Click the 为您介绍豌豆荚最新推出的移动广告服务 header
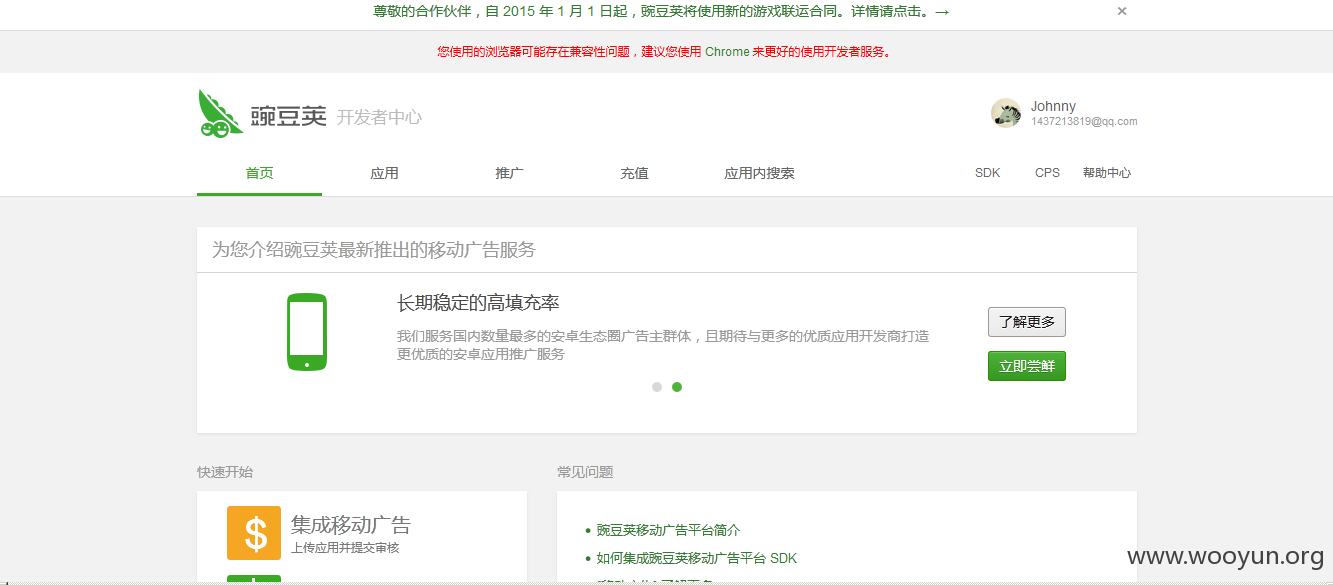The width and height of the screenshot is (1333, 585). coord(373,250)
